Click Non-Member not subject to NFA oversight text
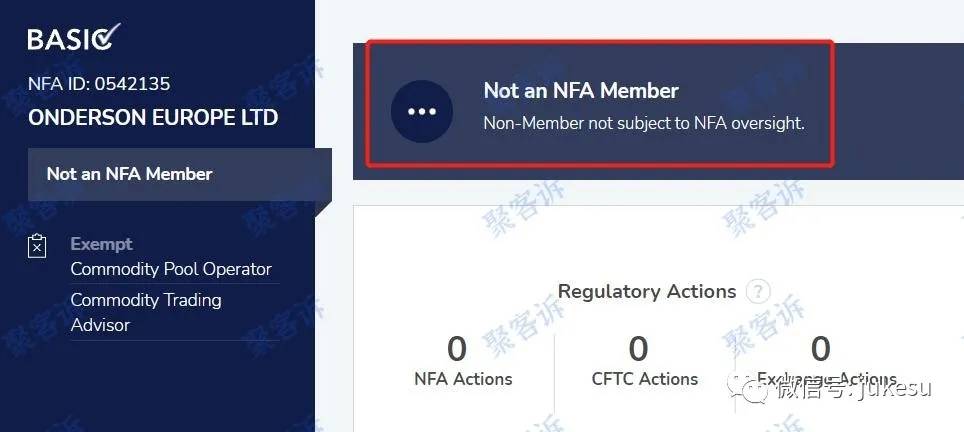This screenshot has height=432, width=964. [x=644, y=124]
